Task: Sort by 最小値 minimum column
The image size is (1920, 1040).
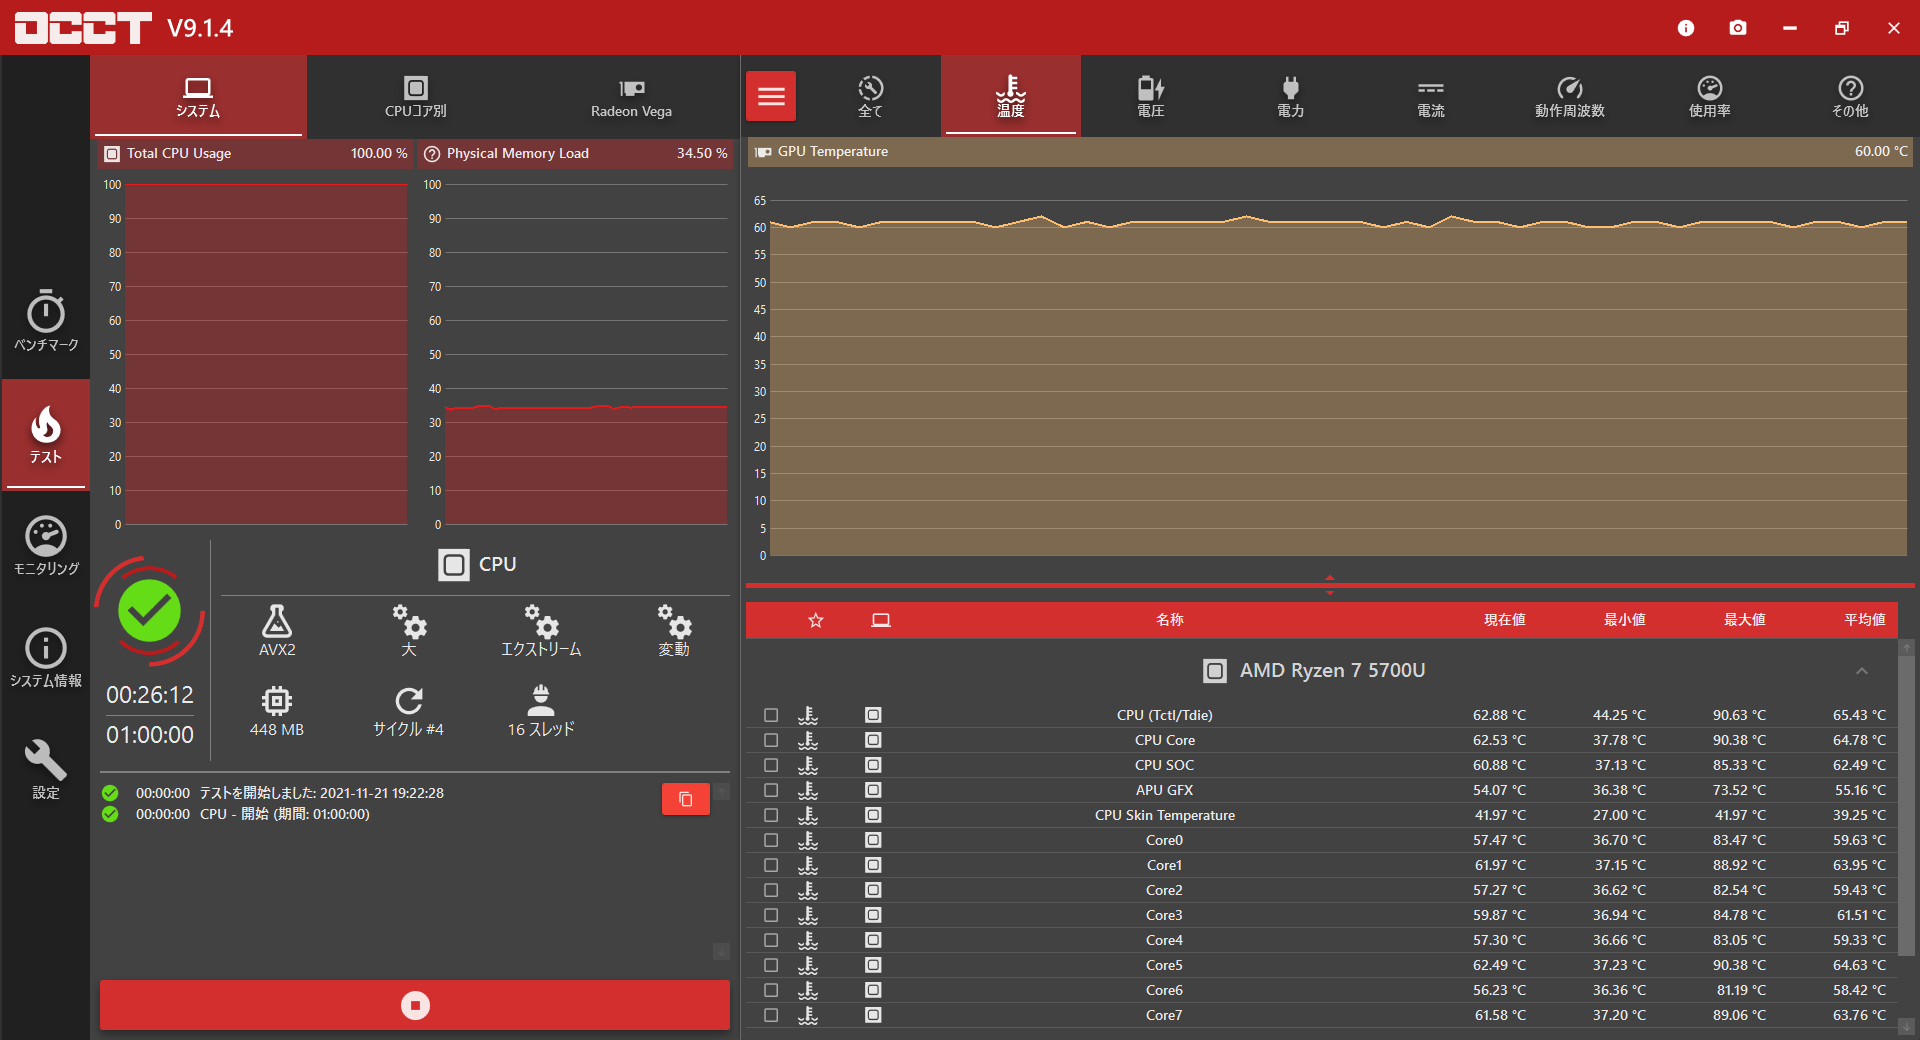Action: tap(1625, 620)
